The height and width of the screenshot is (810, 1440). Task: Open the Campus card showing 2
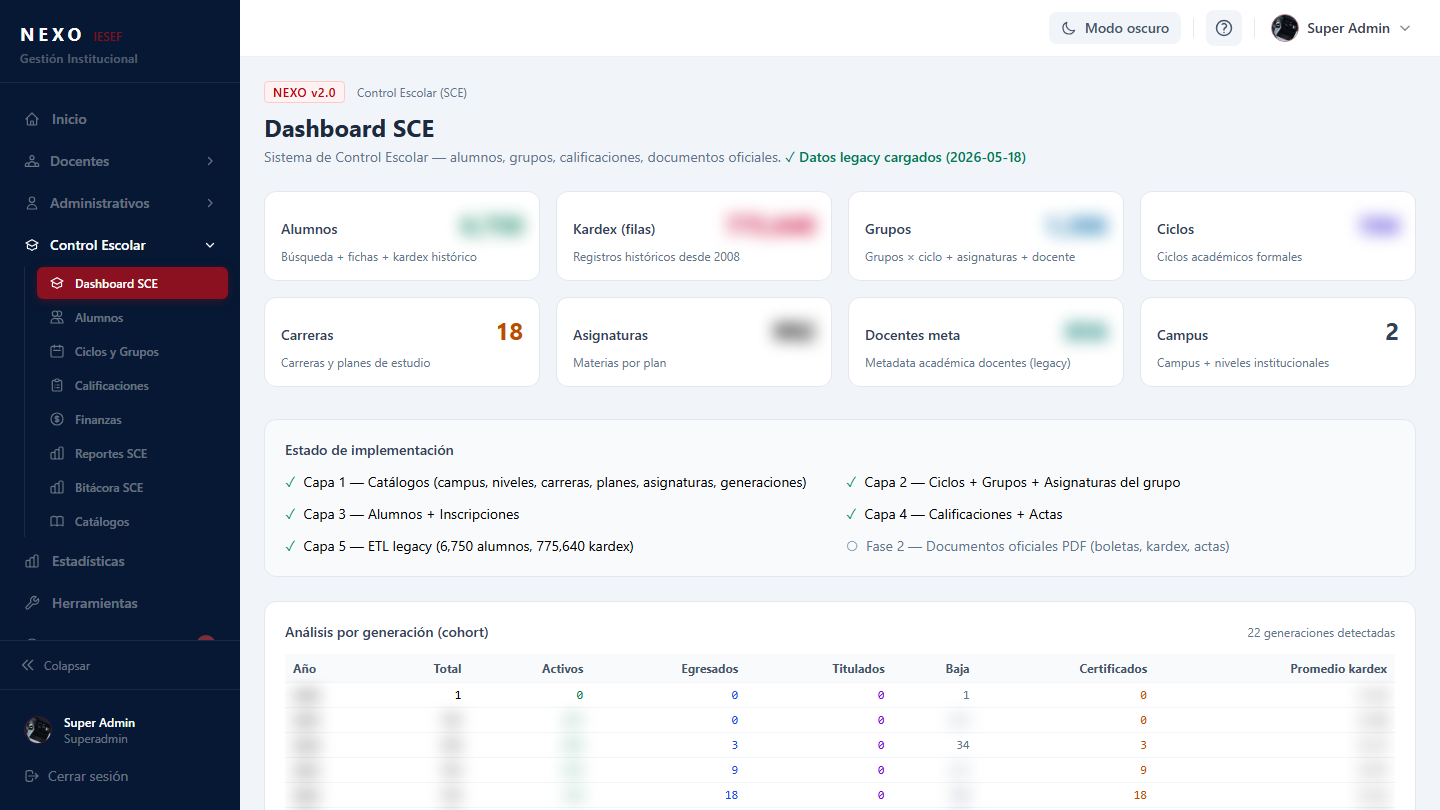coord(1278,342)
